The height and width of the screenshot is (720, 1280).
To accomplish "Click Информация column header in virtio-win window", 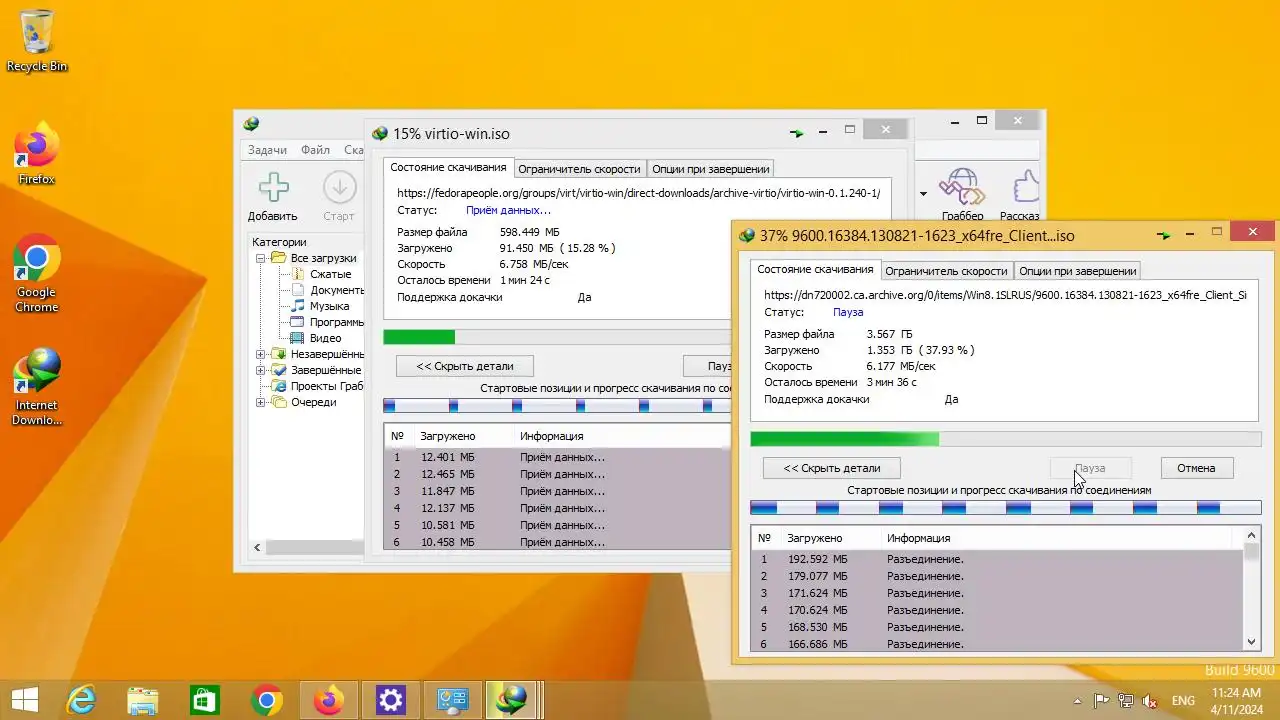I will pyautogui.click(x=551, y=436).
